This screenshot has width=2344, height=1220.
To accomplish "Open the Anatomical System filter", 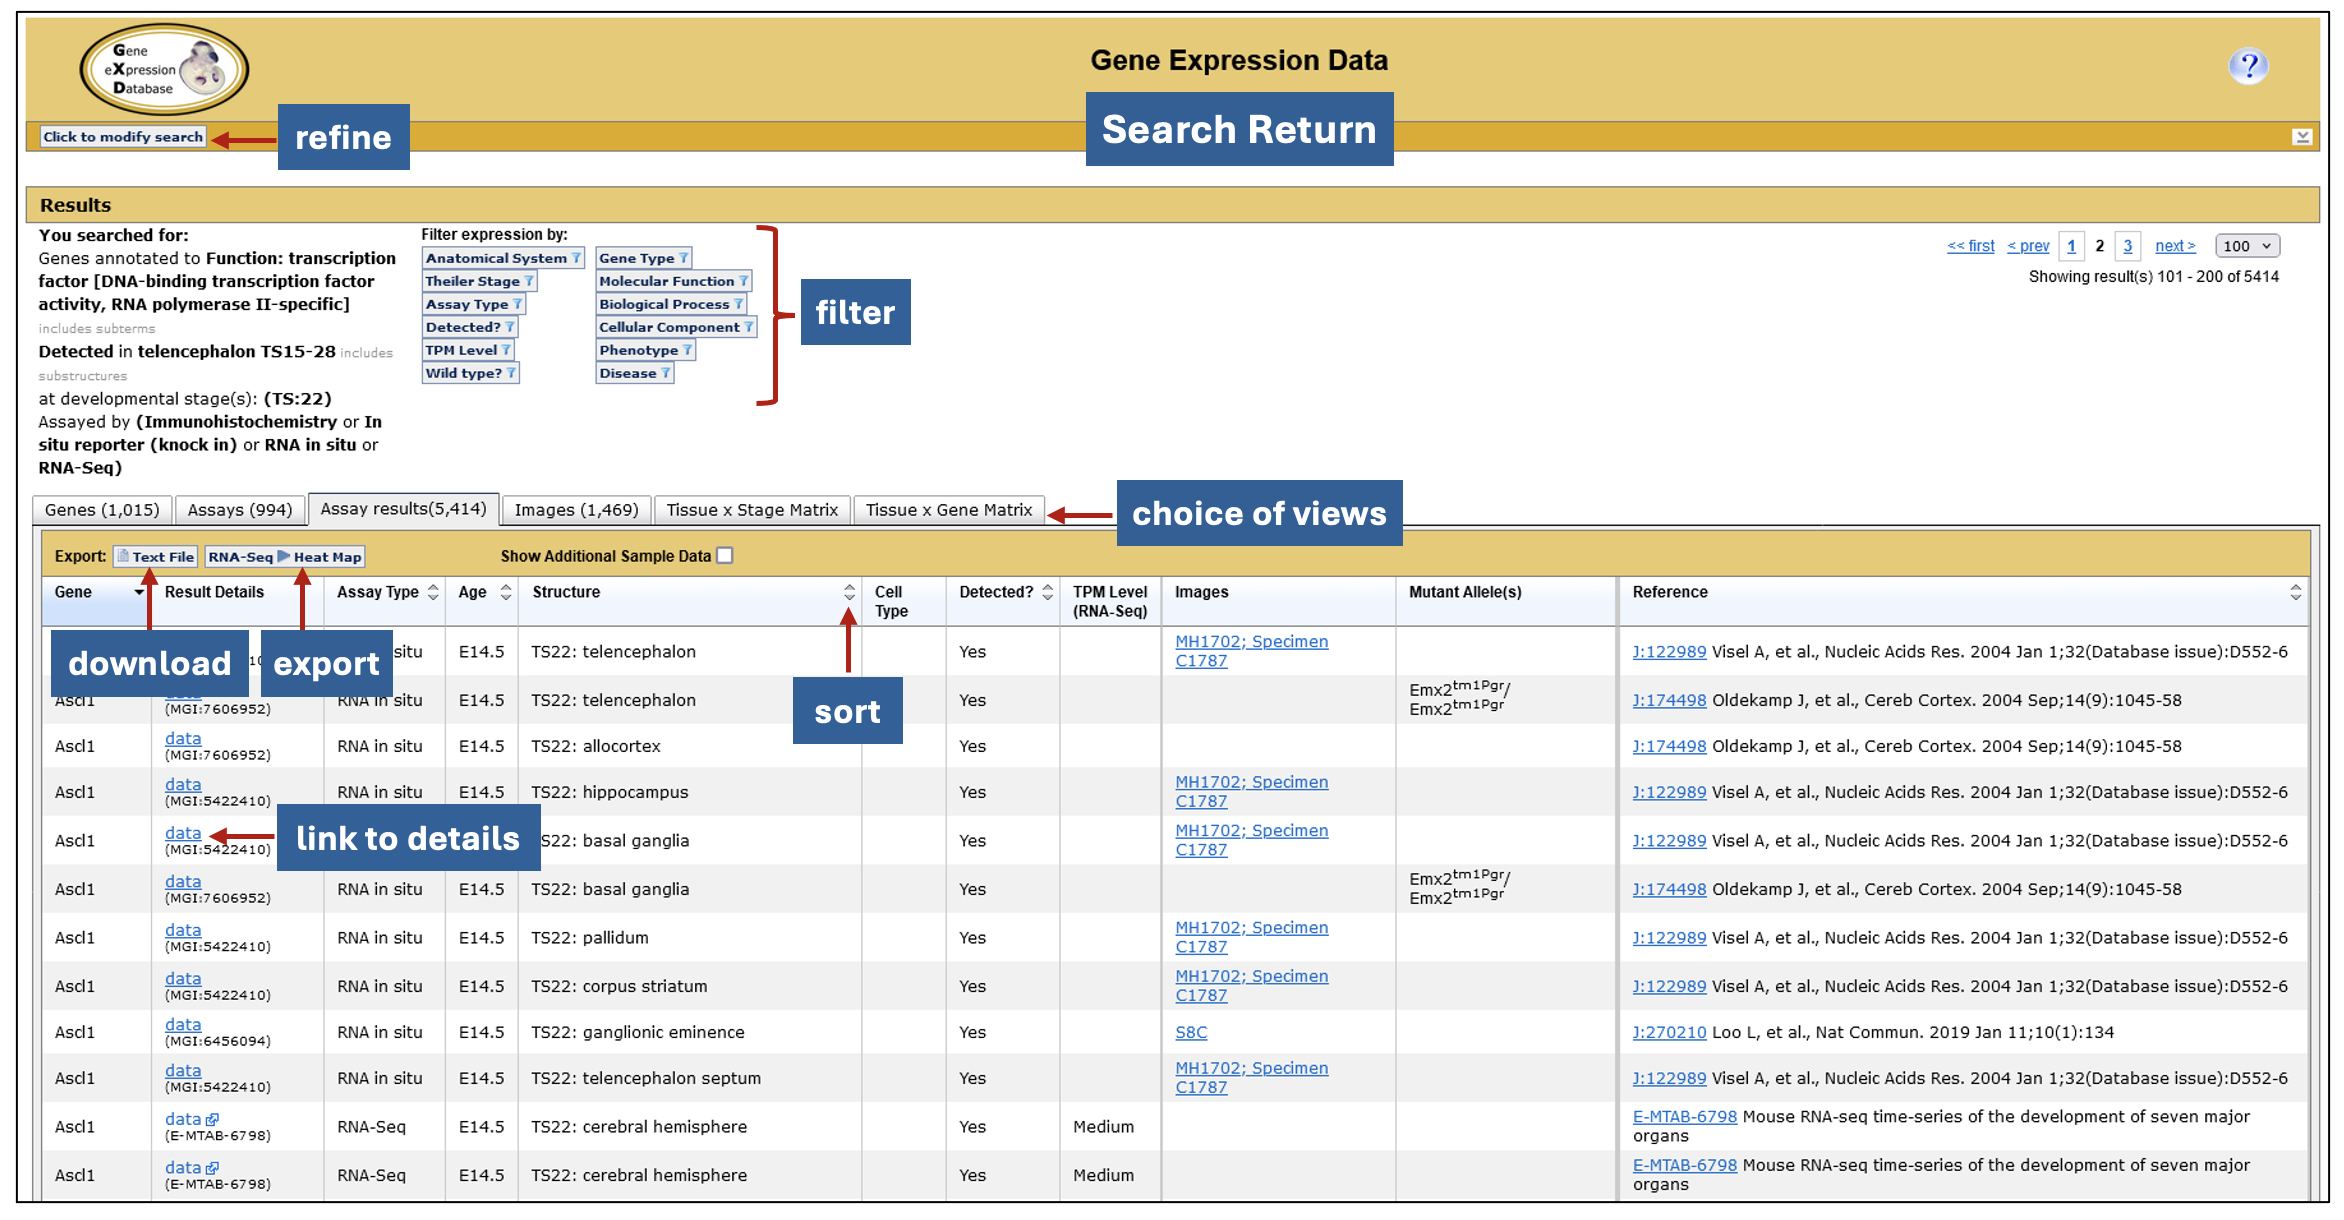I will click(x=502, y=258).
